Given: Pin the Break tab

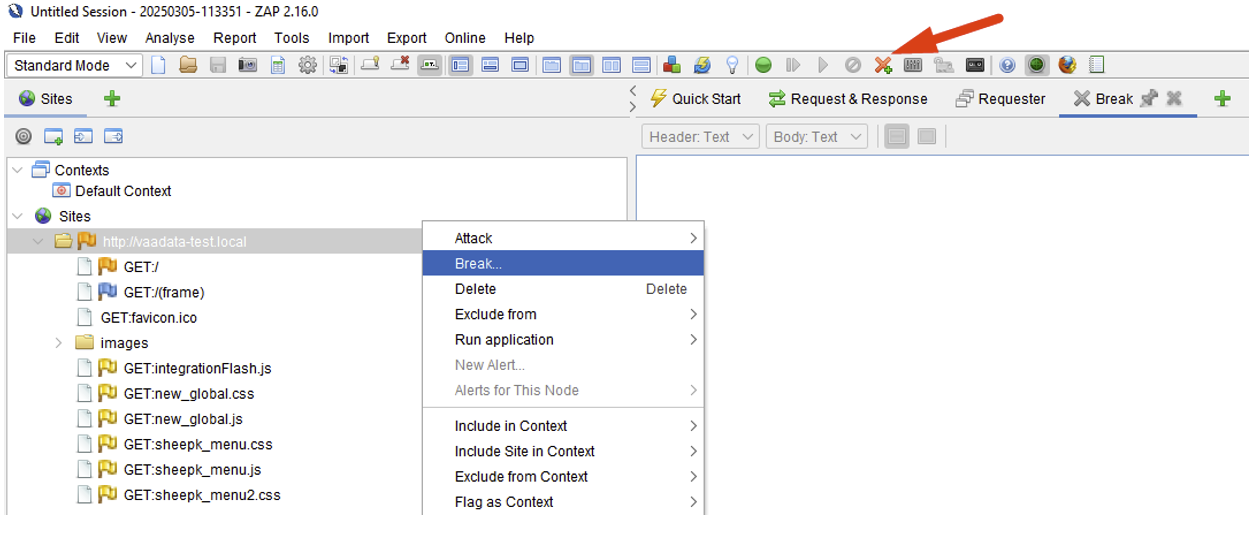Looking at the screenshot, I should 1150,98.
